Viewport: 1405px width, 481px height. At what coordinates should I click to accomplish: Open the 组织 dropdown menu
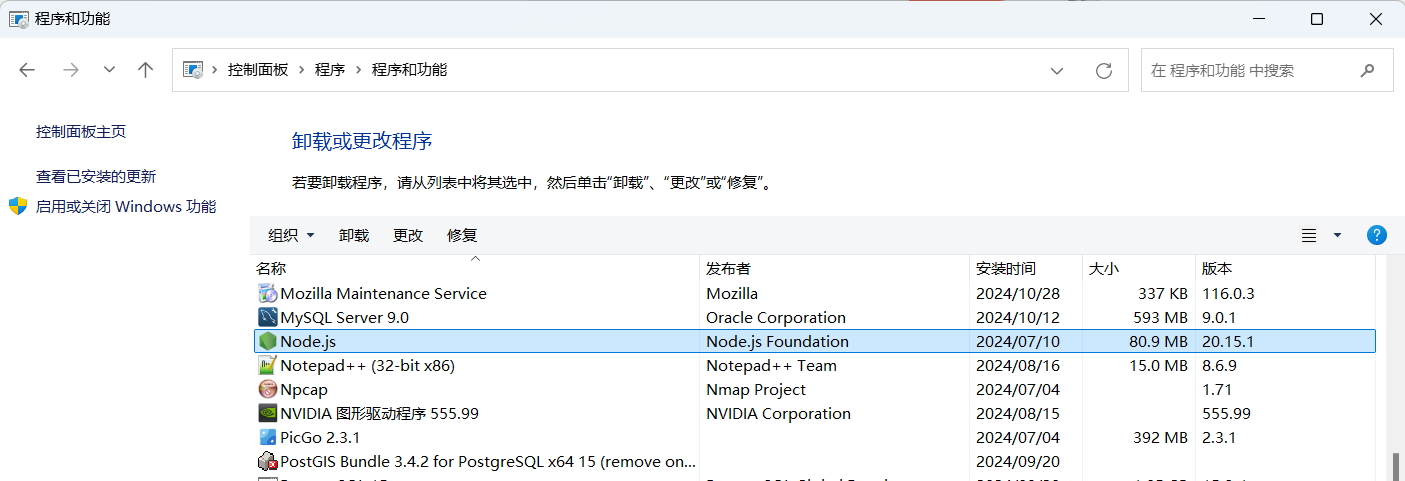pos(291,236)
